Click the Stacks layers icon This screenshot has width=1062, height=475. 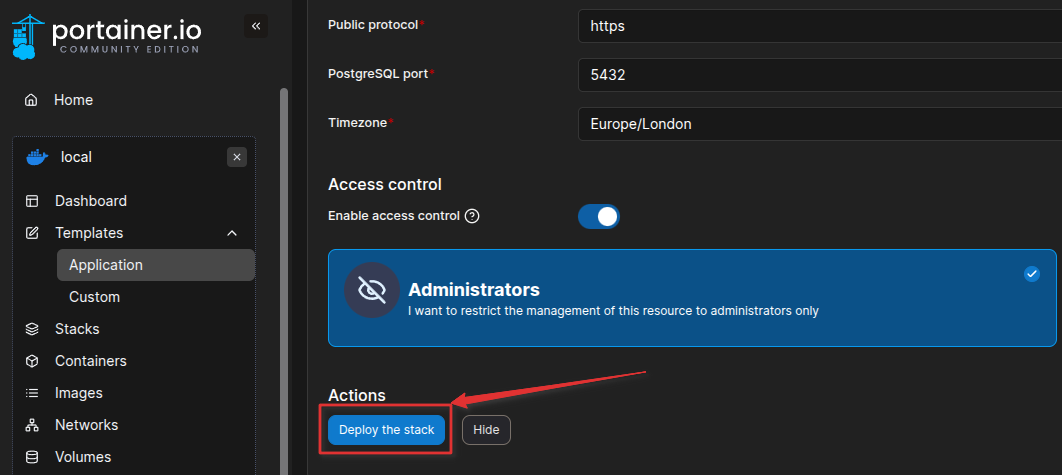pyautogui.click(x=32, y=329)
